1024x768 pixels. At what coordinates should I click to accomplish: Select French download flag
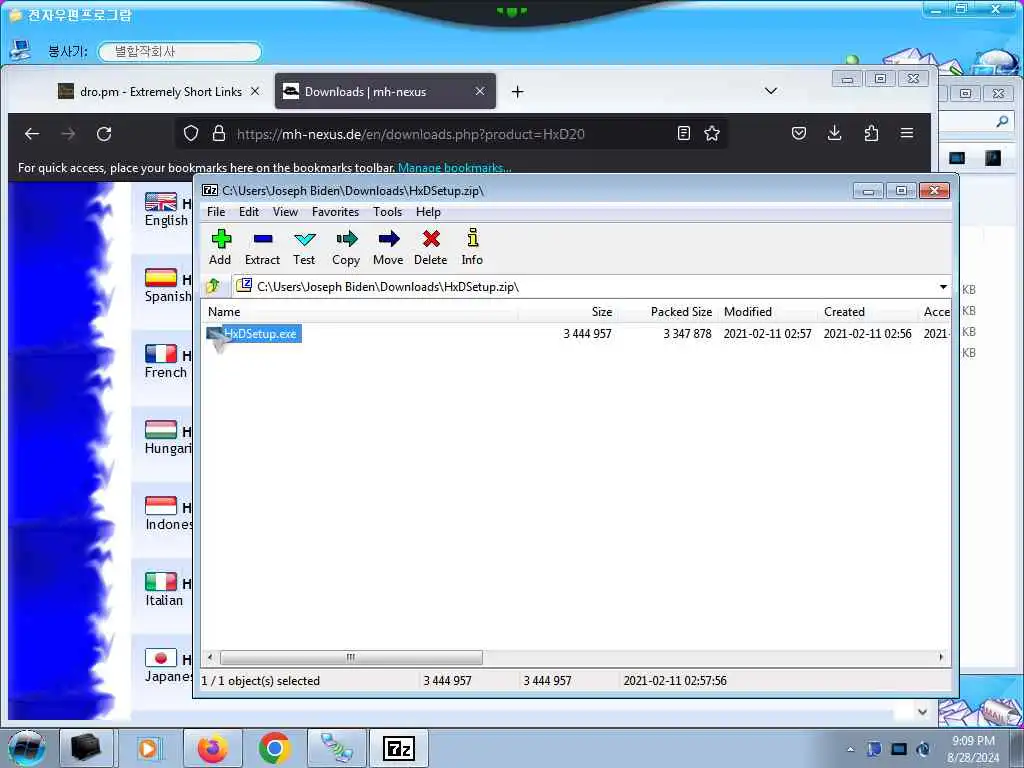tap(161, 353)
